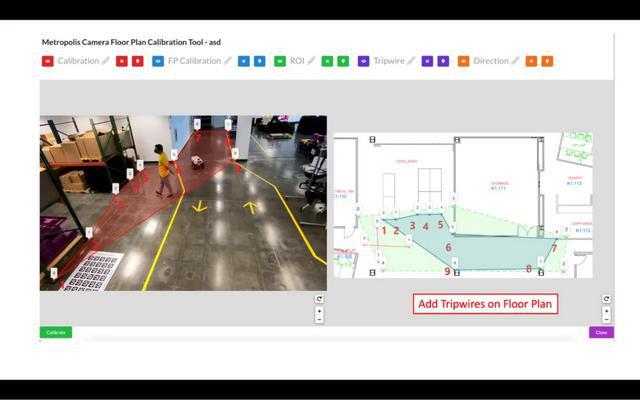Toggle Tripwire visibility with purple eye icon

[x=363, y=61]
